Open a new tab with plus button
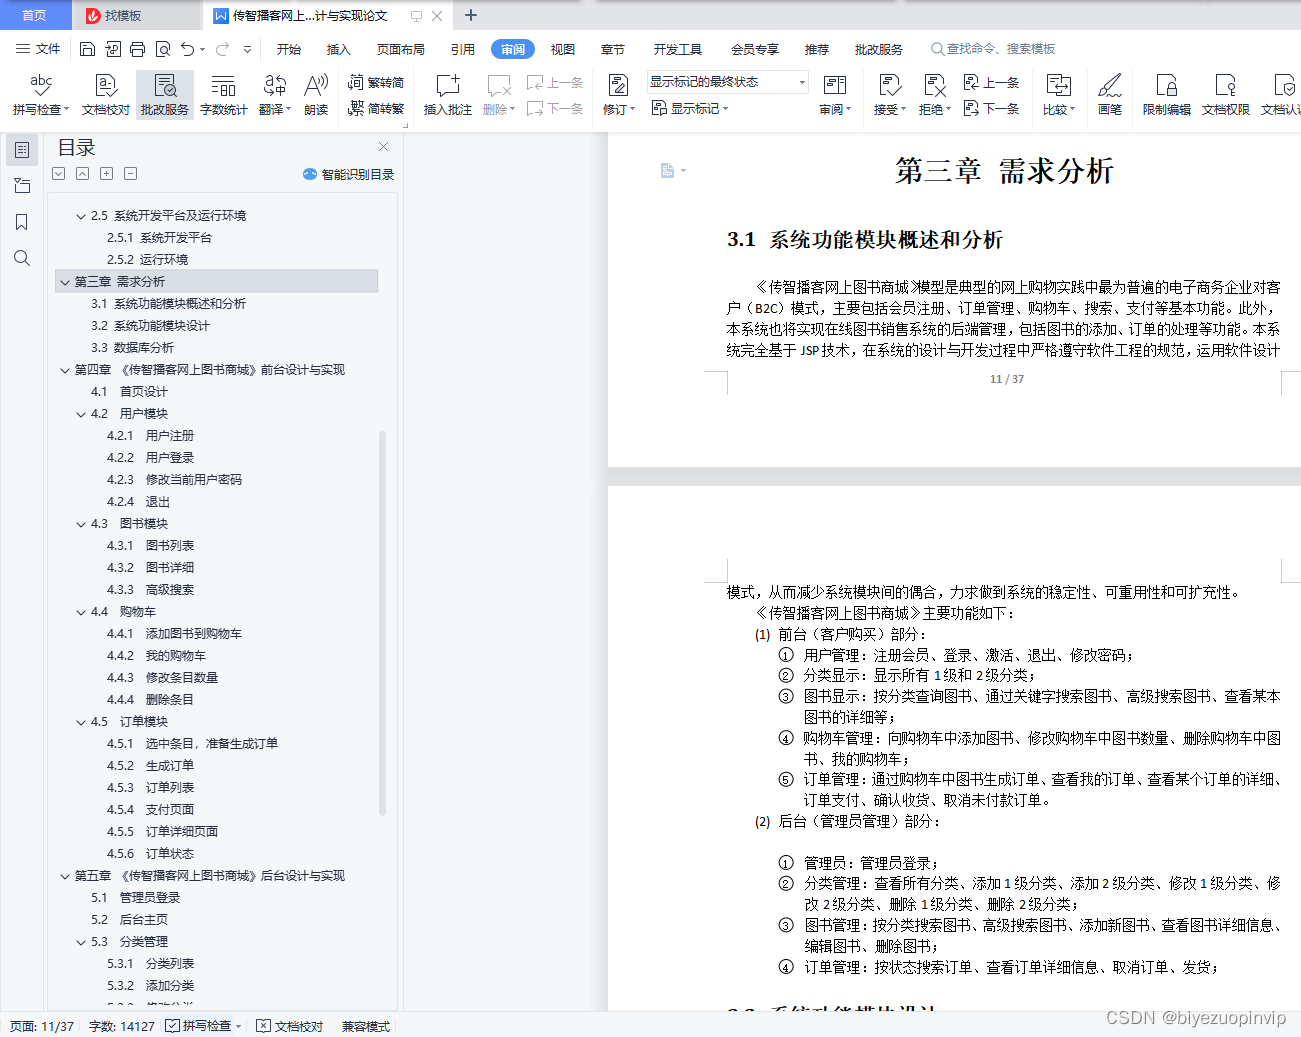1301x1037 pixels. click(471, 15)
